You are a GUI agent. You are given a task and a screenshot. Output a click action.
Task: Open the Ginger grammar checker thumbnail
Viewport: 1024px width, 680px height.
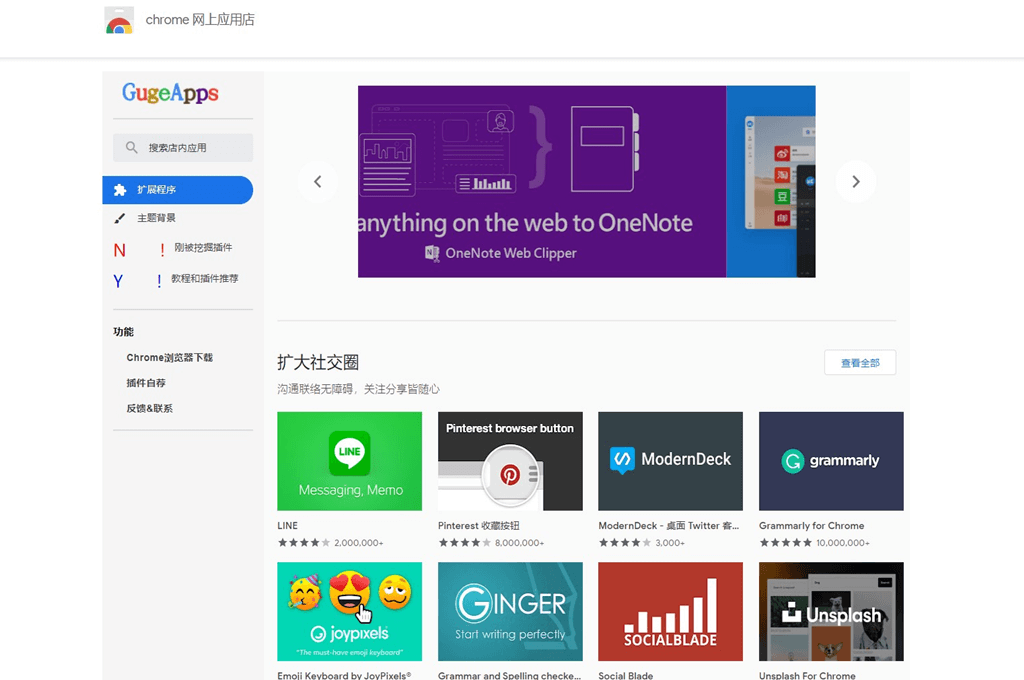tap(510, 611)
